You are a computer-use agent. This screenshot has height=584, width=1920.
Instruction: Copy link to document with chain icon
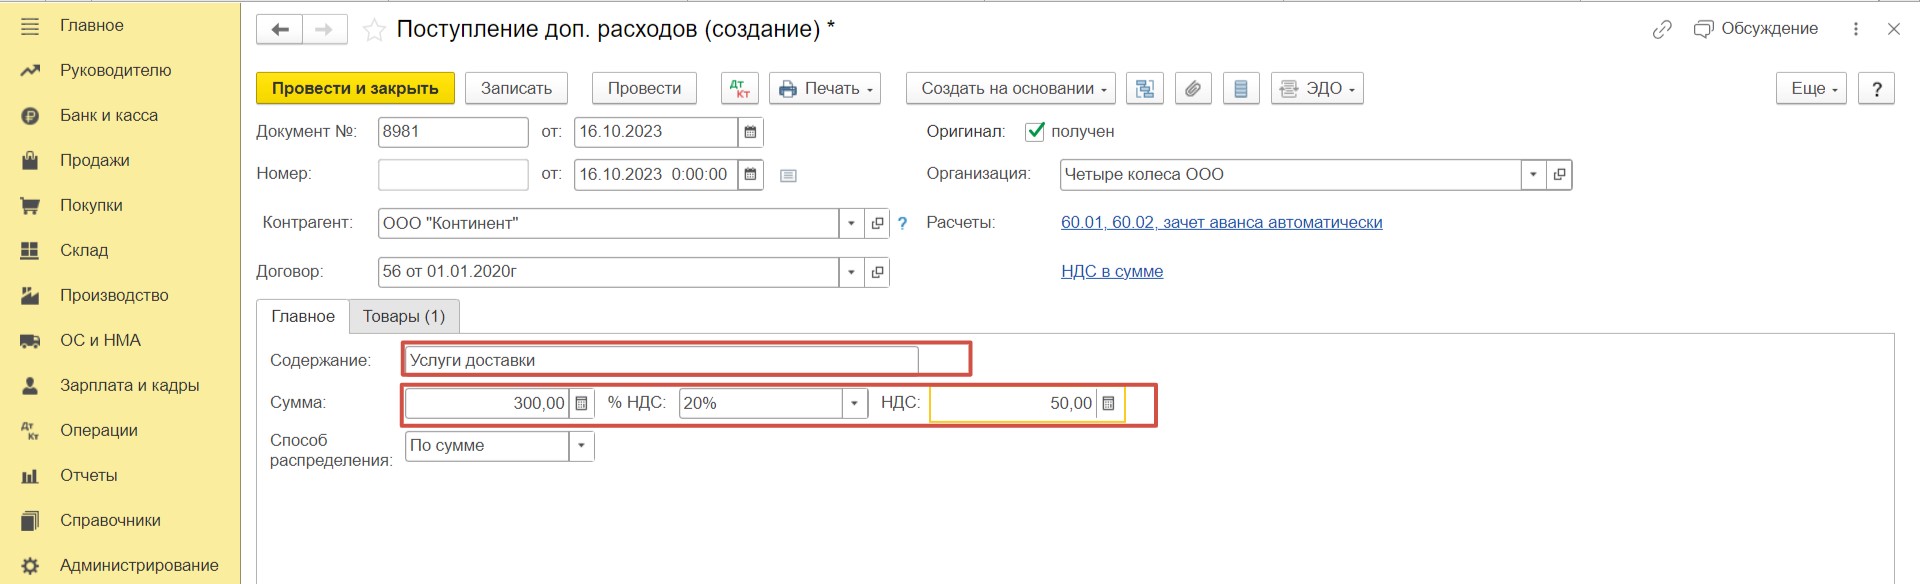1662,30
